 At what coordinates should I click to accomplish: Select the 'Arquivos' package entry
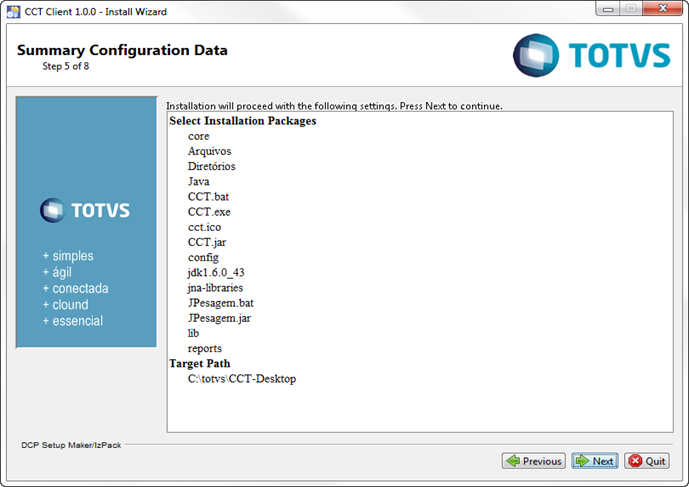[x=209, y=151]
